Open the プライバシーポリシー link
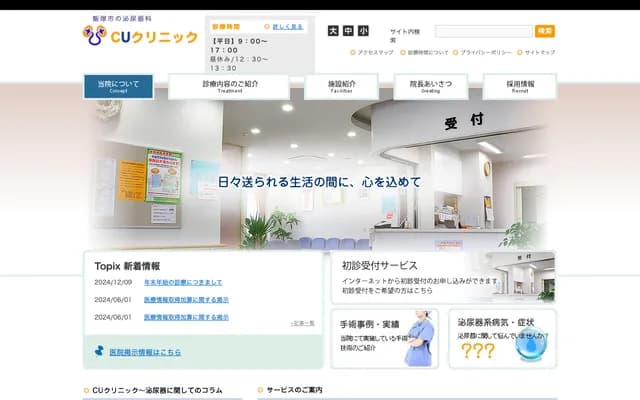Image resolution: width=640 pixels, height=400 pixels. [485, 52]
